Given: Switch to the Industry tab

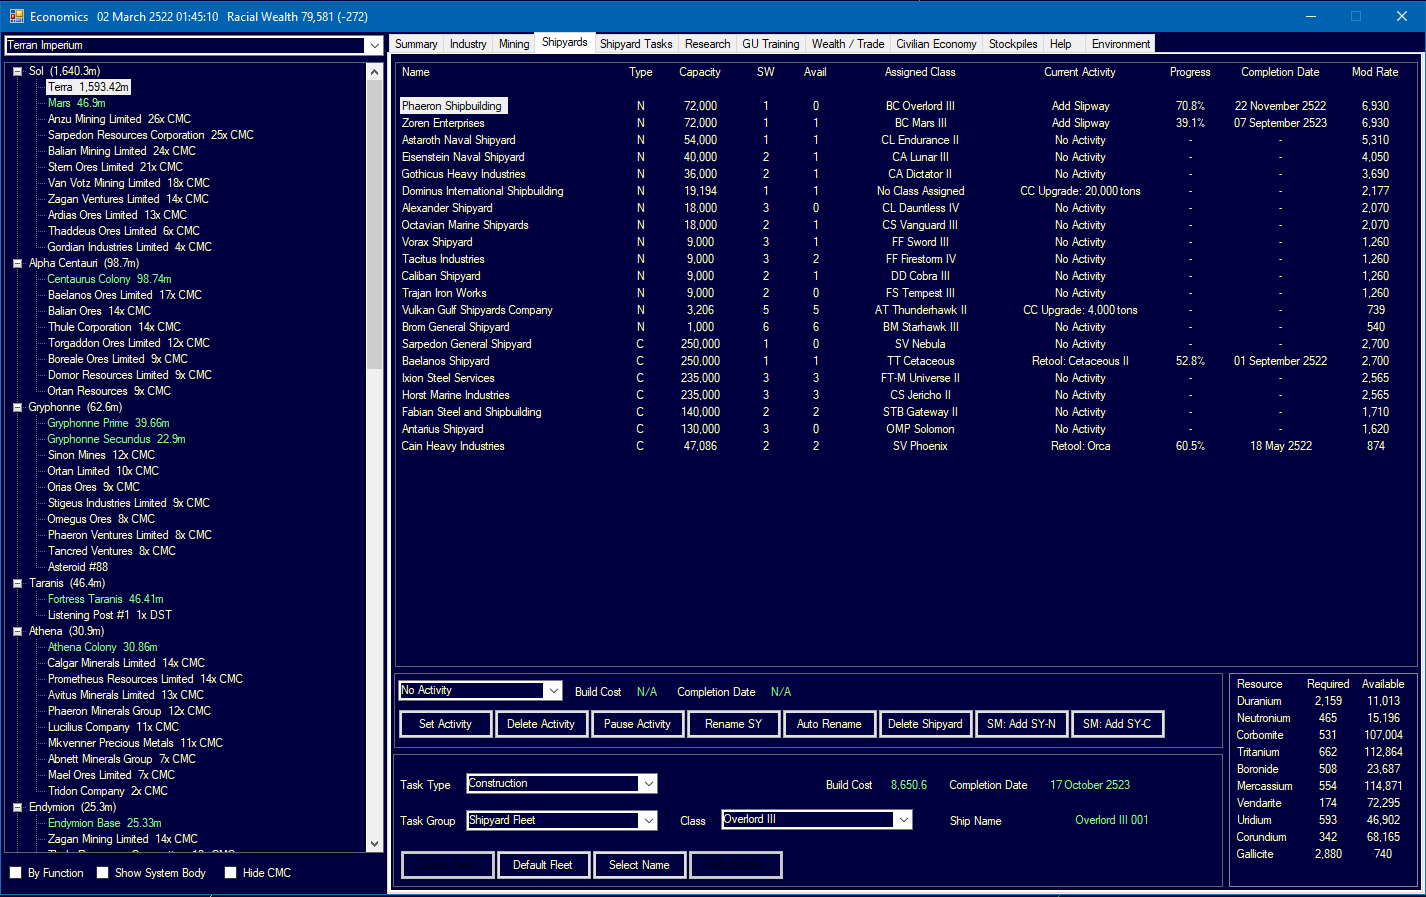Looking at the screenshot, I should coord(468,44).
